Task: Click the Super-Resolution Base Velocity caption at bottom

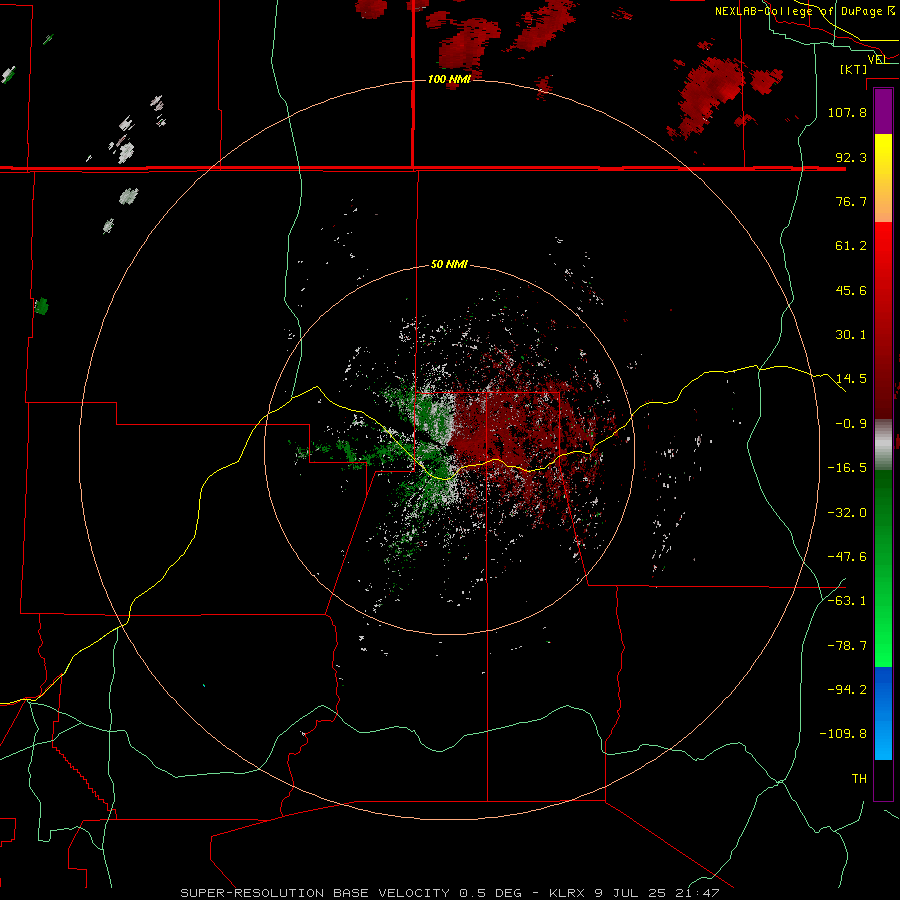Action: point(449,893)
